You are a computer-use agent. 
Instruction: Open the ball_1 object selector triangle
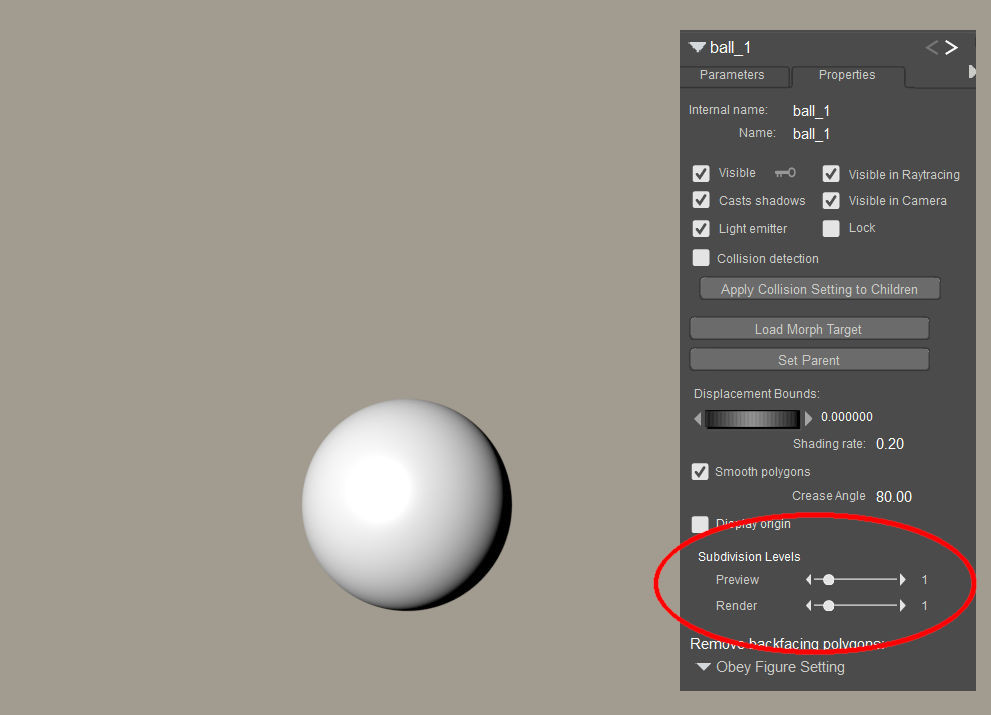(x=697, y=47)
